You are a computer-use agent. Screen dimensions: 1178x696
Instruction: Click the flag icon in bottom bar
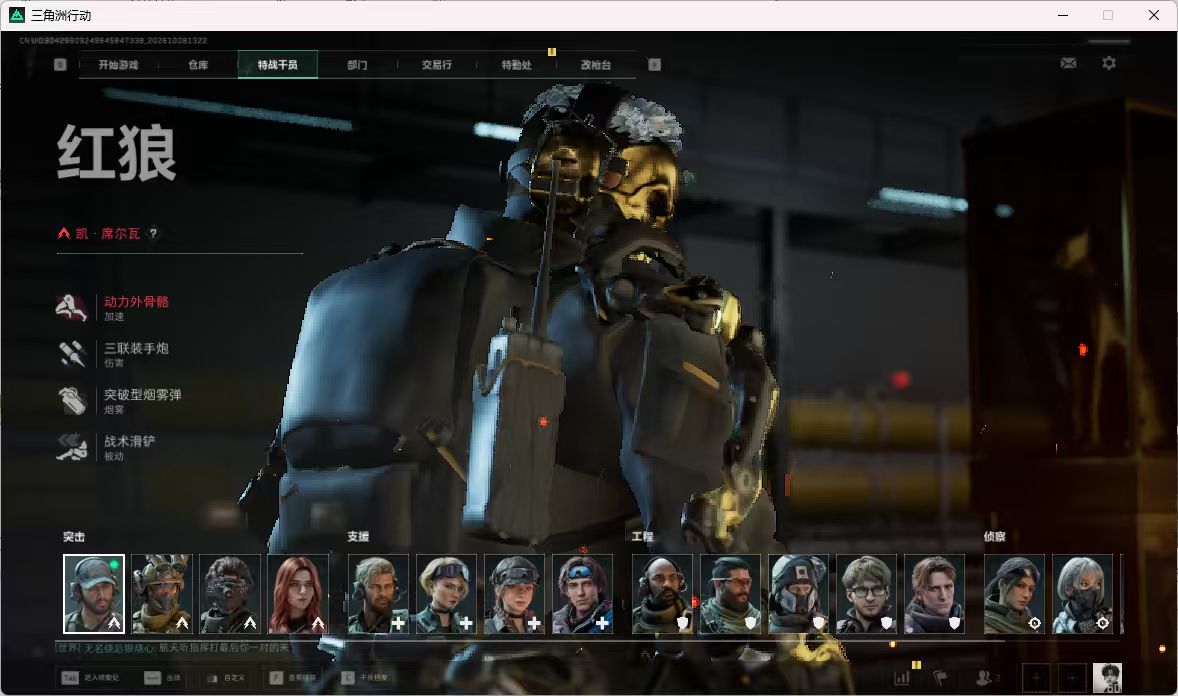coord(940,678)
